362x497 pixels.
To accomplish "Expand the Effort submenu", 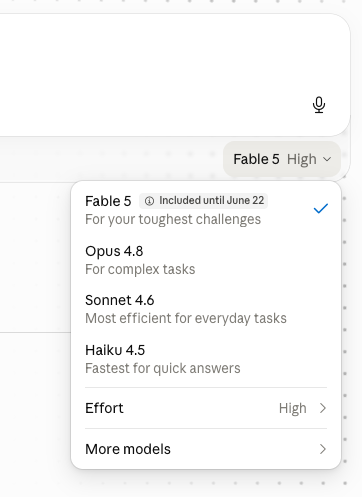I will (x=206, y=408).
